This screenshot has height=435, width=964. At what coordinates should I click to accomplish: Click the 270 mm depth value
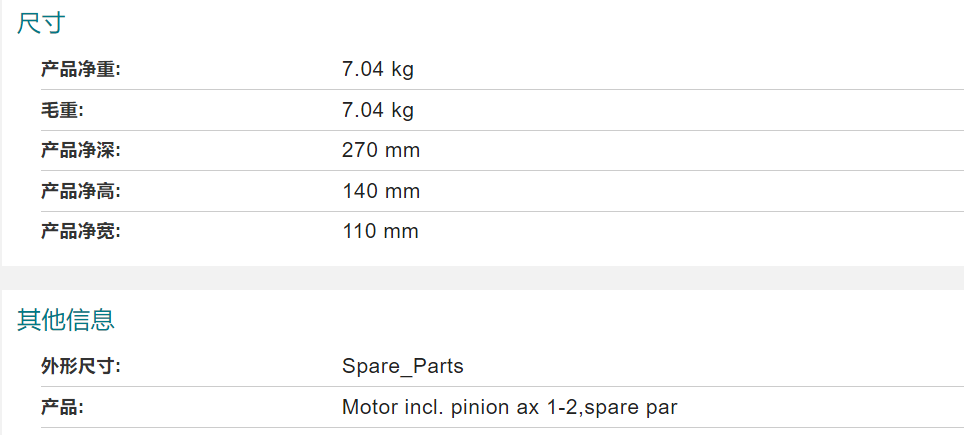pyautogui.click(x=381, y=151)
